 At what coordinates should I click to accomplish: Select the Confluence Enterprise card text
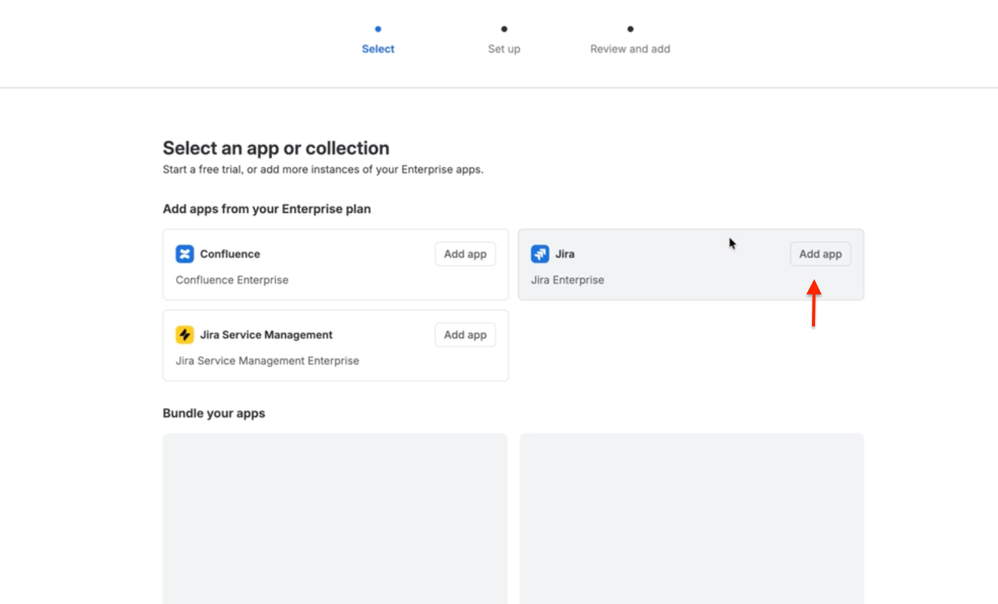232,280
